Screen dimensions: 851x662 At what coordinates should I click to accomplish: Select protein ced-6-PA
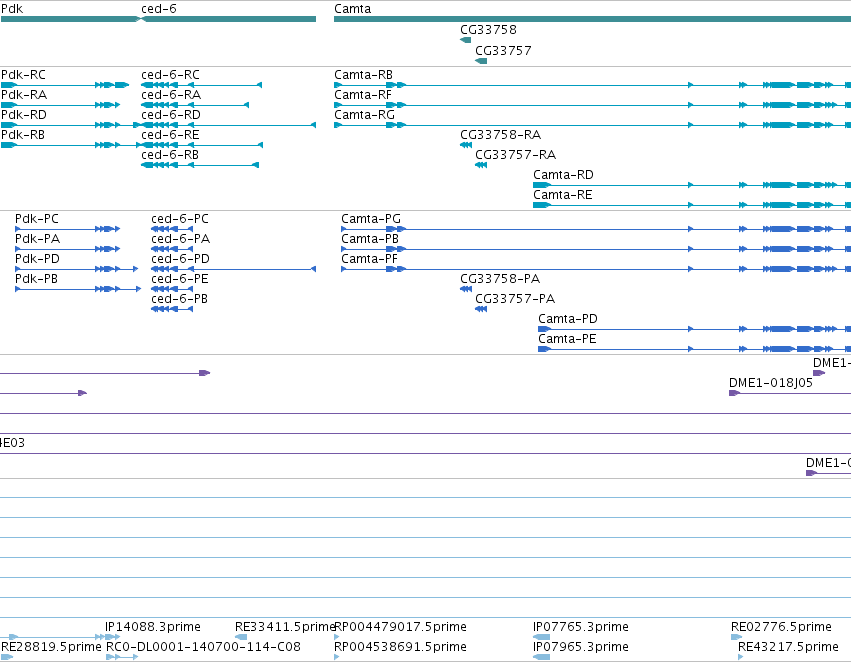click(180, 239)
